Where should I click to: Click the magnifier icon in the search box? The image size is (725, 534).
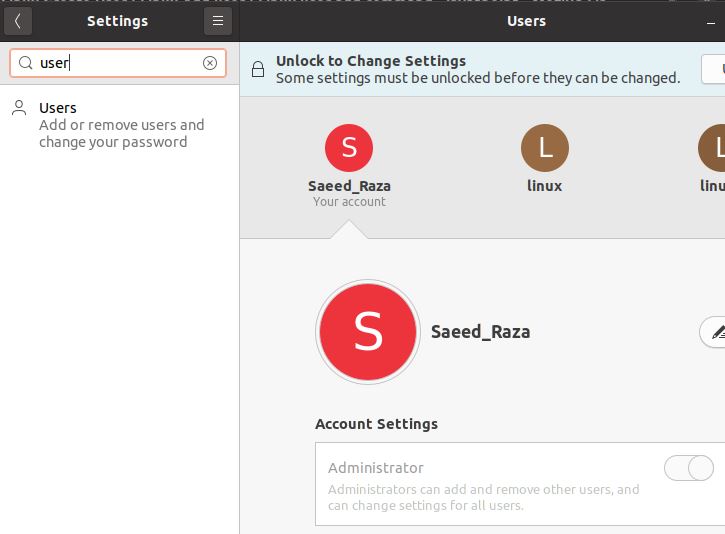pyautogui.click(x=26, y=63)
